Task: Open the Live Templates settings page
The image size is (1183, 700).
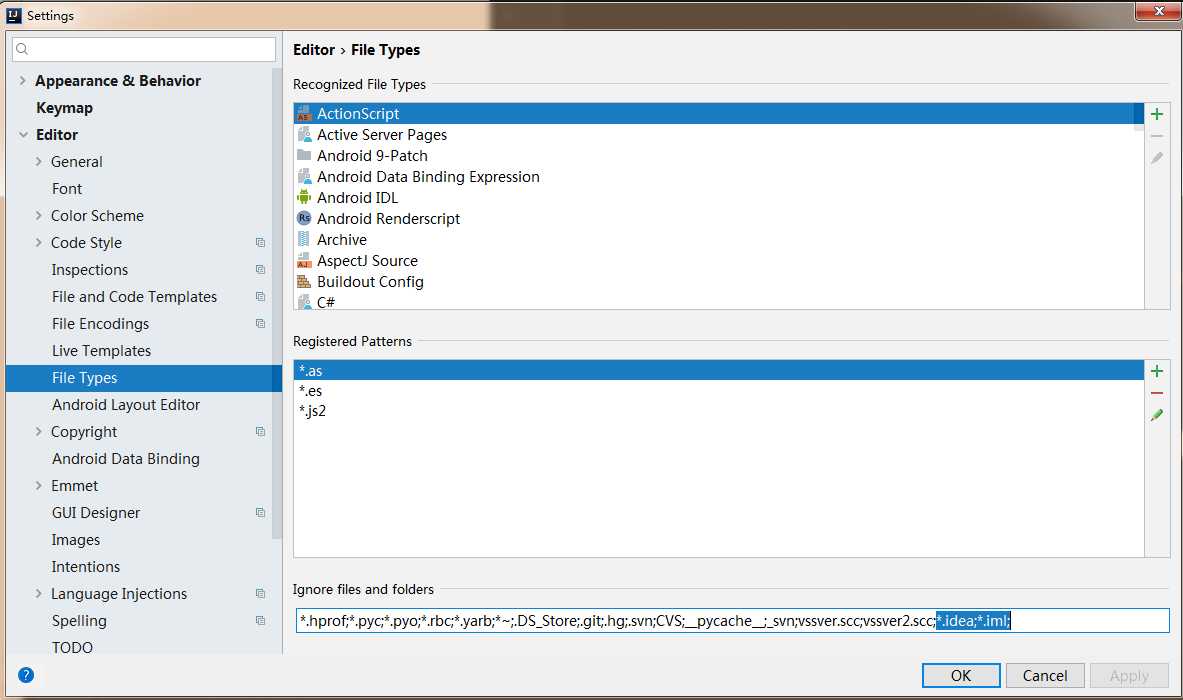Action: pos(101,351)
